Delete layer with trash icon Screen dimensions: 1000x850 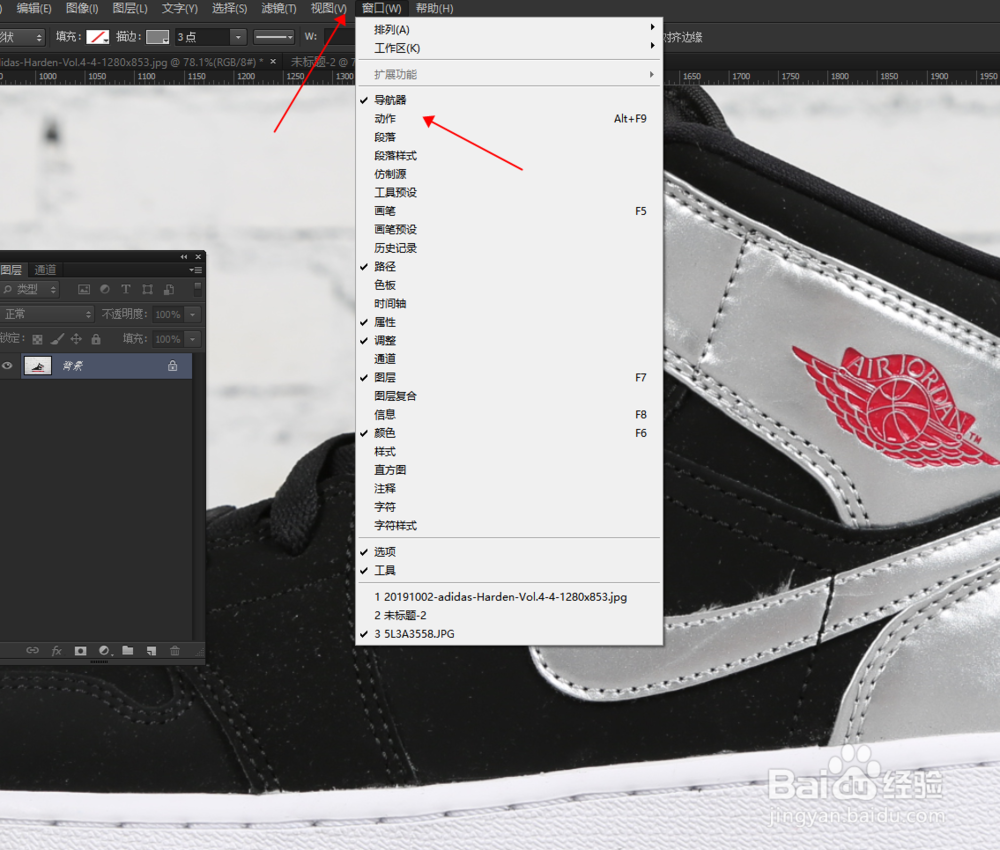click(175, 650)
